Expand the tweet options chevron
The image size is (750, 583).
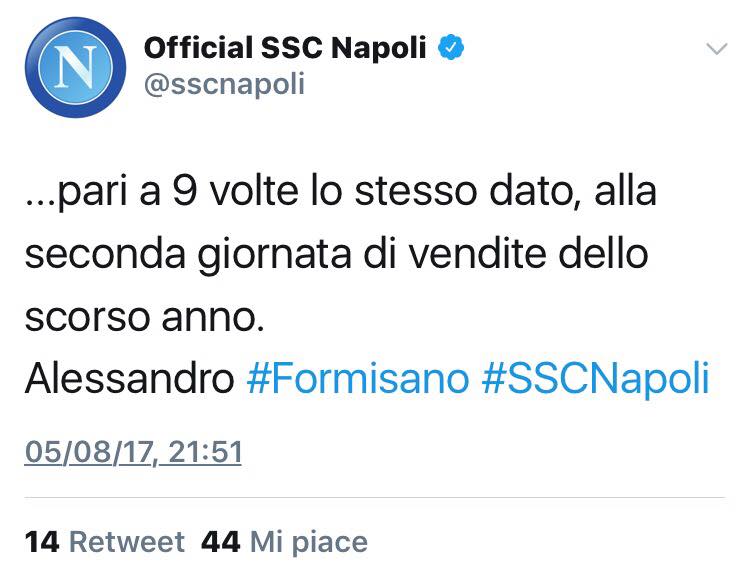pyautogui.click(x=717, y=49)
